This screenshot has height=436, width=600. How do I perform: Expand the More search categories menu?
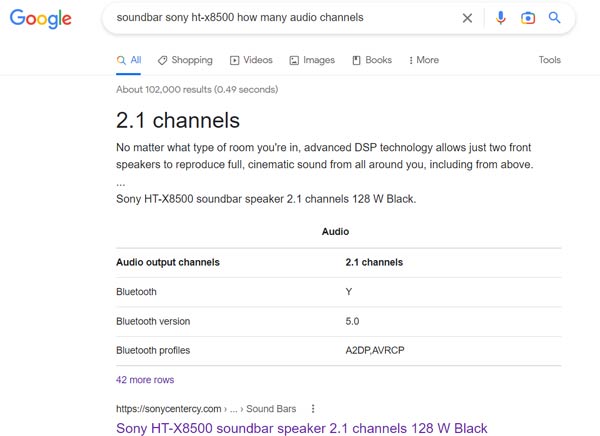pyautogui.click(x=424, y=60)
